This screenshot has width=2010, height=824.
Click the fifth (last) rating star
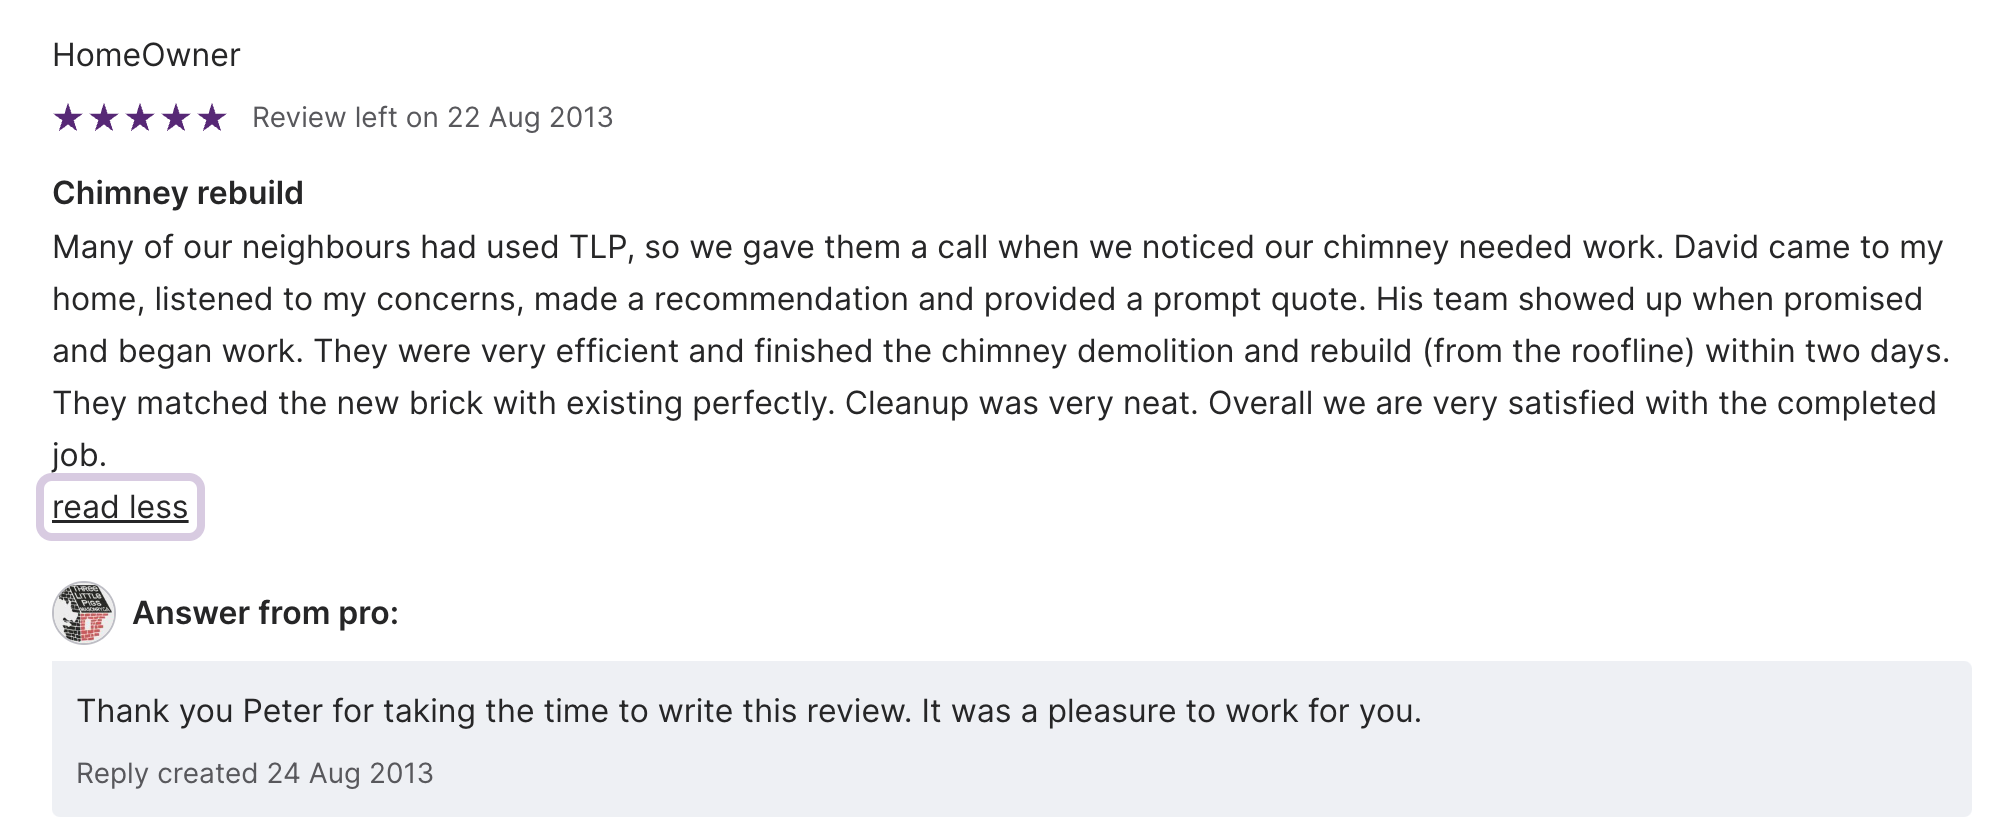point(212,118)
